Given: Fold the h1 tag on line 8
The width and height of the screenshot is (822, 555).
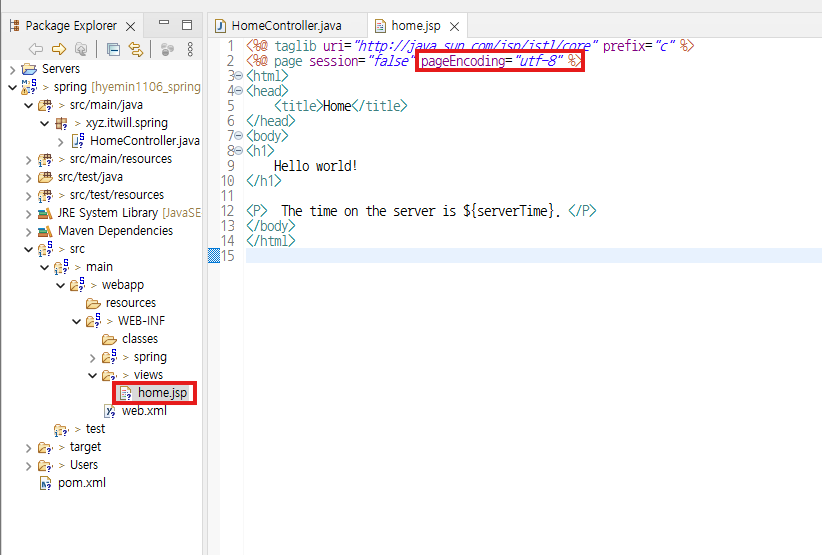Looking at the screenshot, I should 239,151.
